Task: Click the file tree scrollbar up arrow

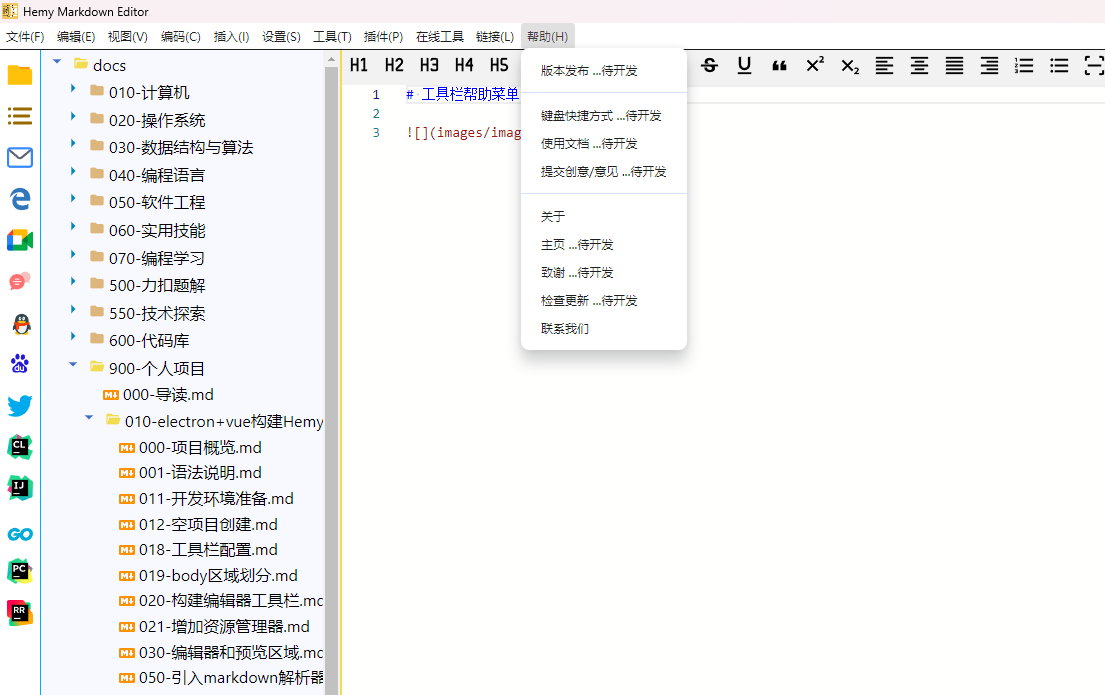Action: [332, 62]
